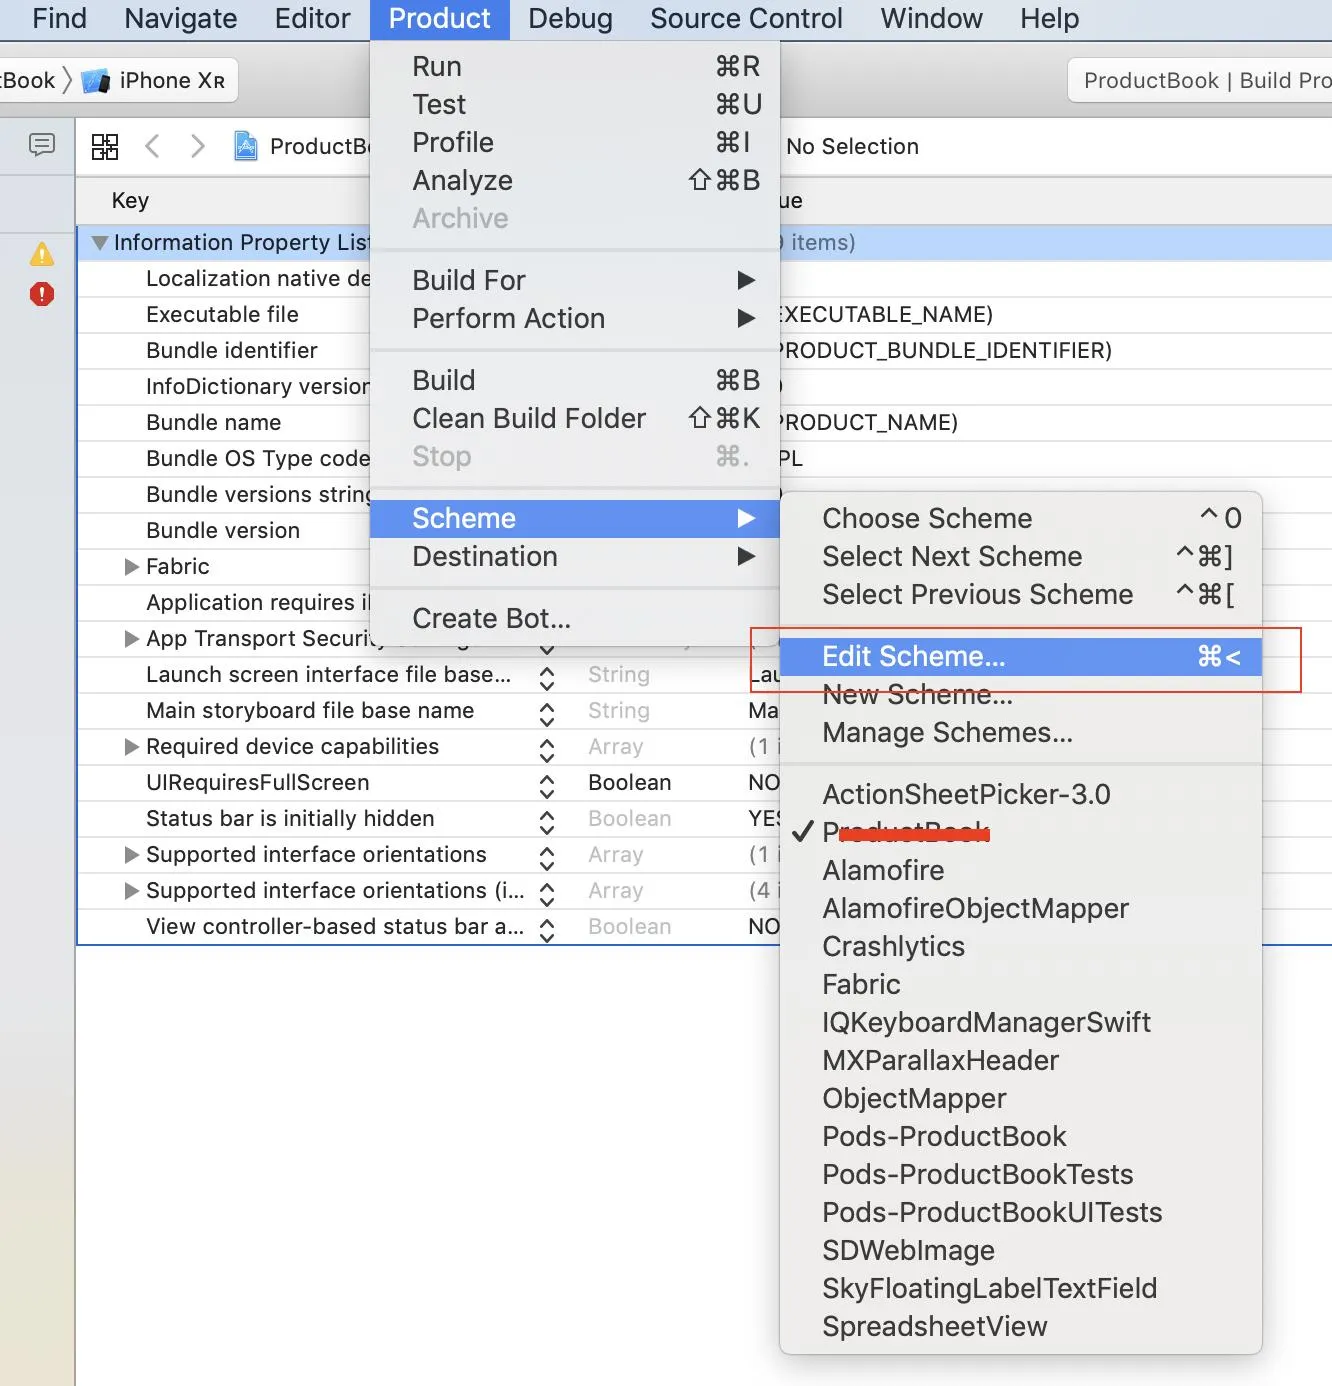This screenshot has width=1332, height=1386.
Task: Click the iPhone XR simulator icon
Action: [x=96, y=81]
